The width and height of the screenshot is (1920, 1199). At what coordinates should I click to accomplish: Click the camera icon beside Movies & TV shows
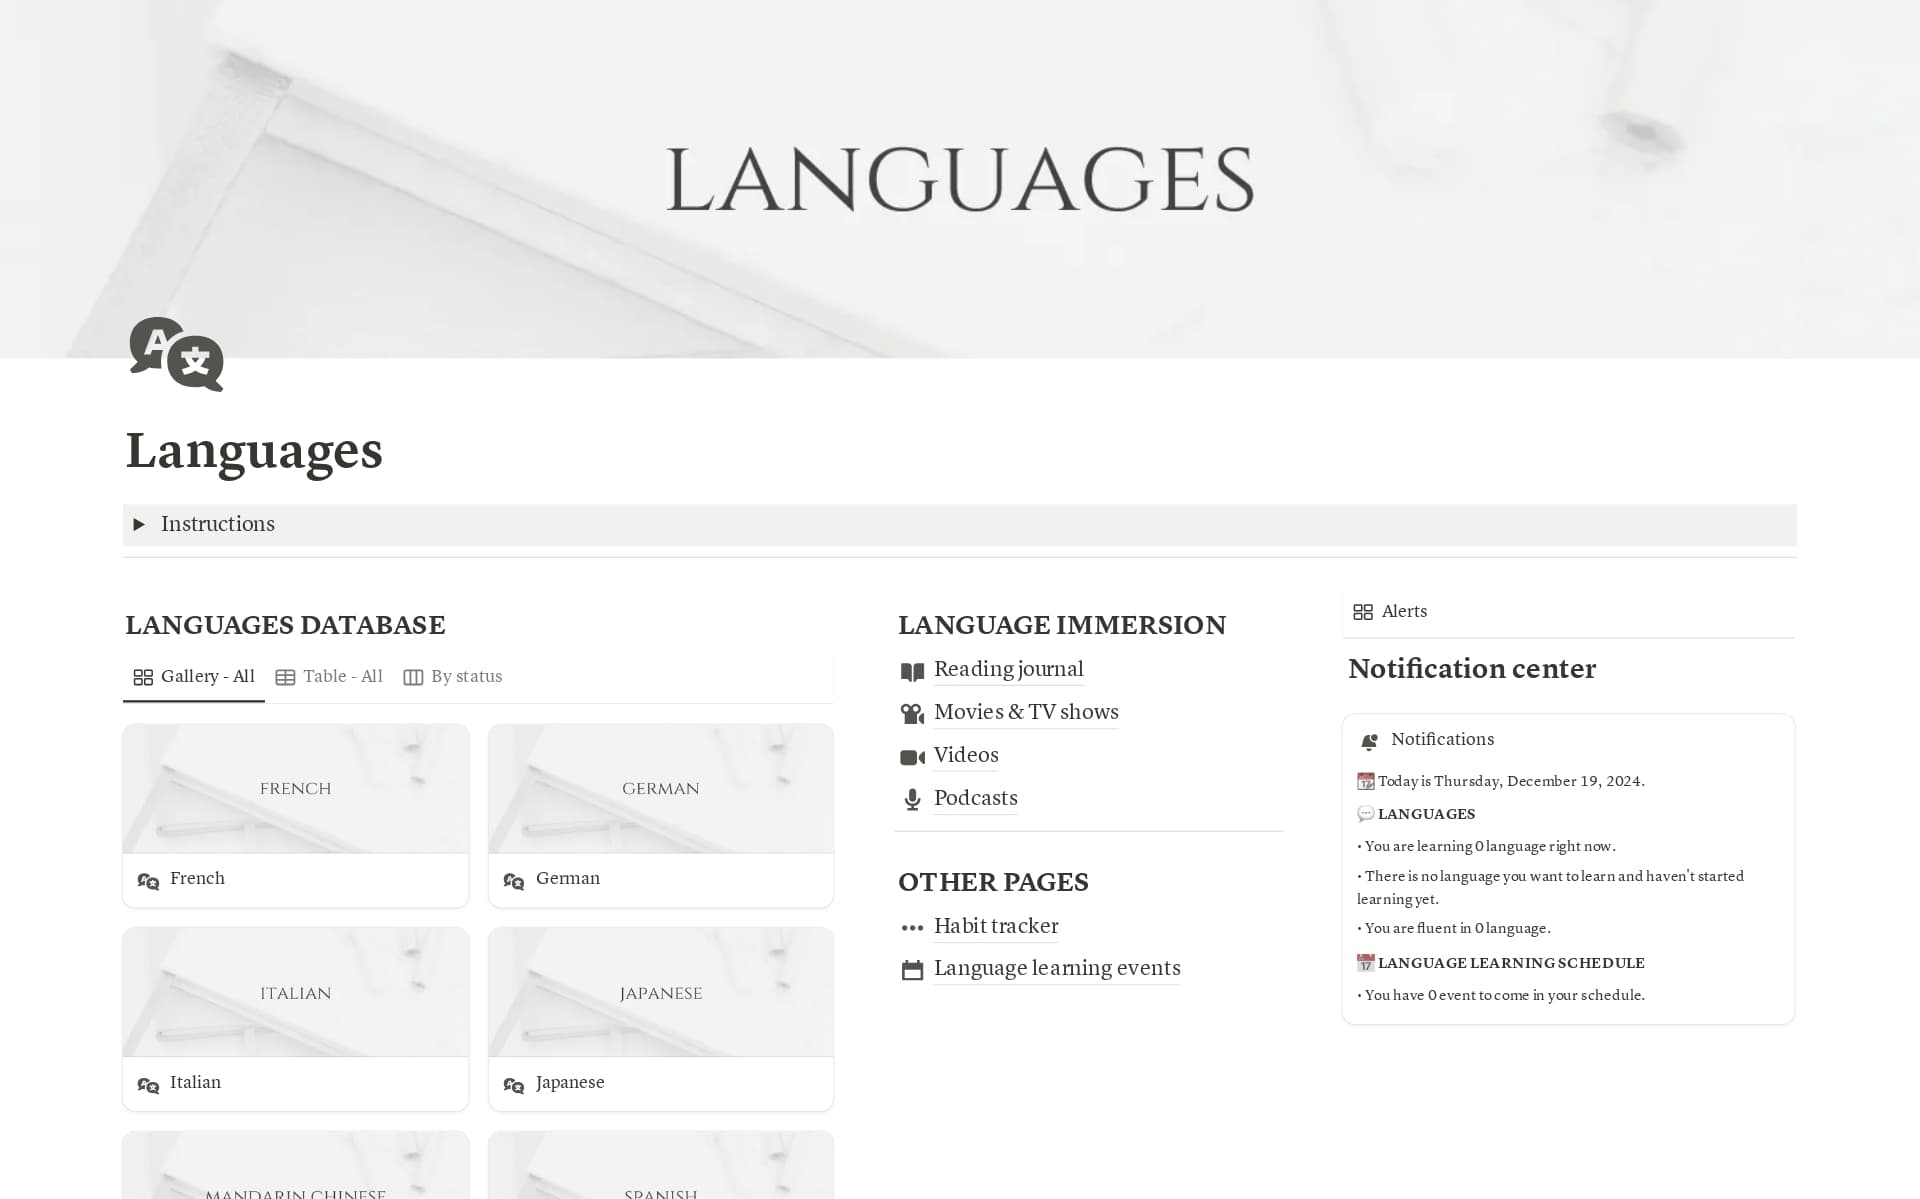(911, 714)
